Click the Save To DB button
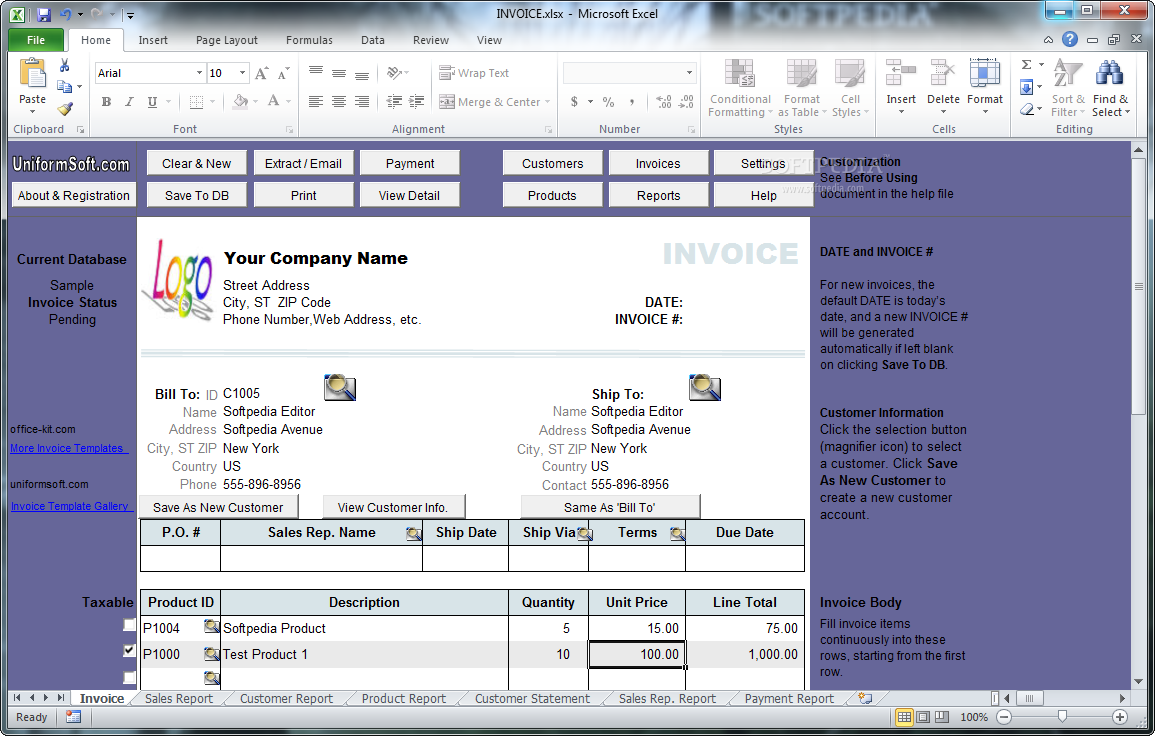The image size is (1155, 736). pos(197,195)
